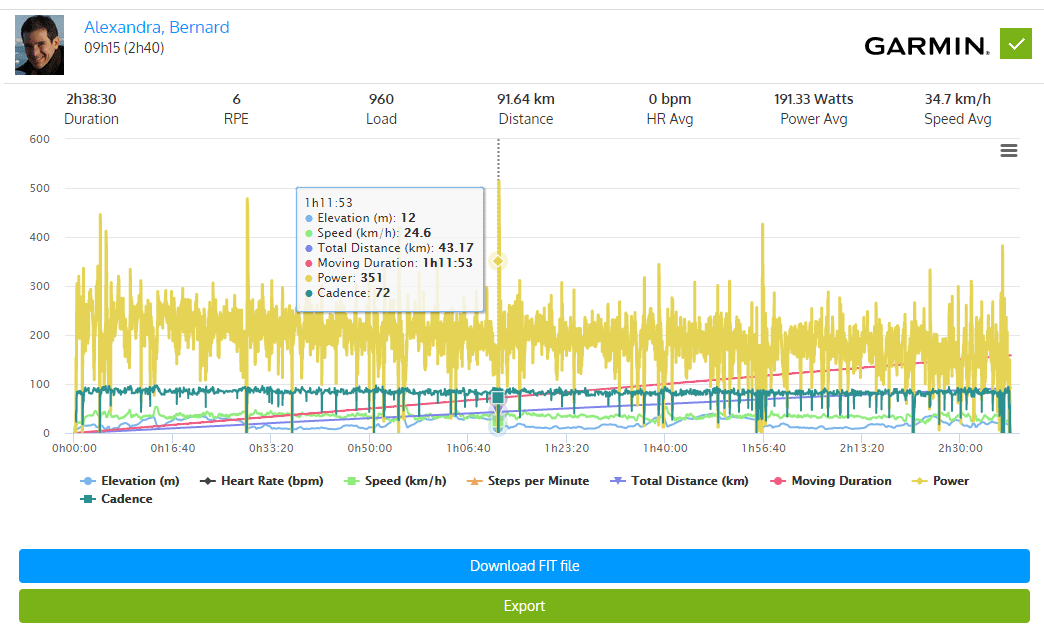
Task: Click the Download FIT file button
Action: coord(524,566)
